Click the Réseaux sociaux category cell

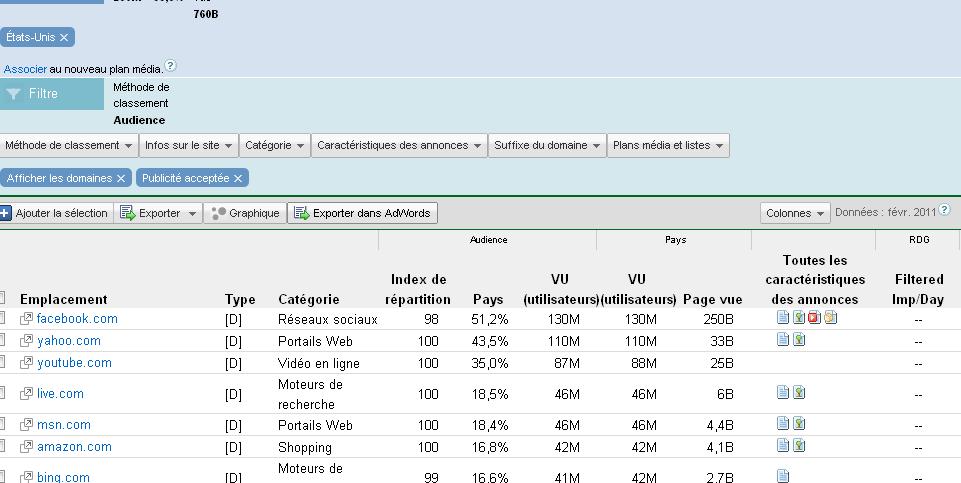pyautogui.click(x=328, y=319)
